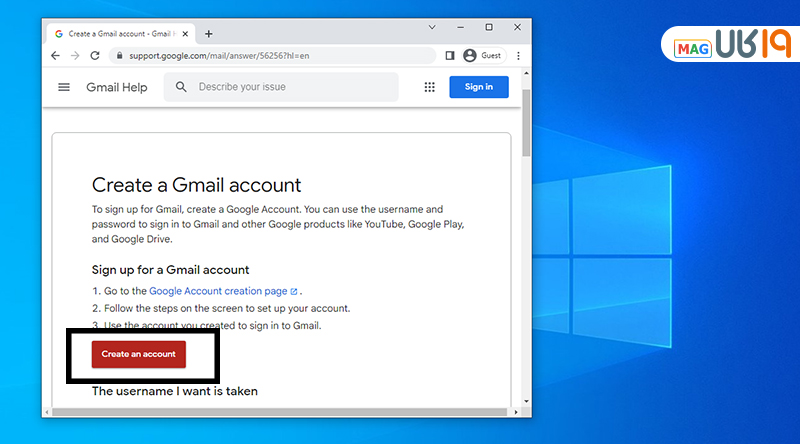Screen dimensions: 800x444
Task: Go back to the previous page
Action: 56,56
